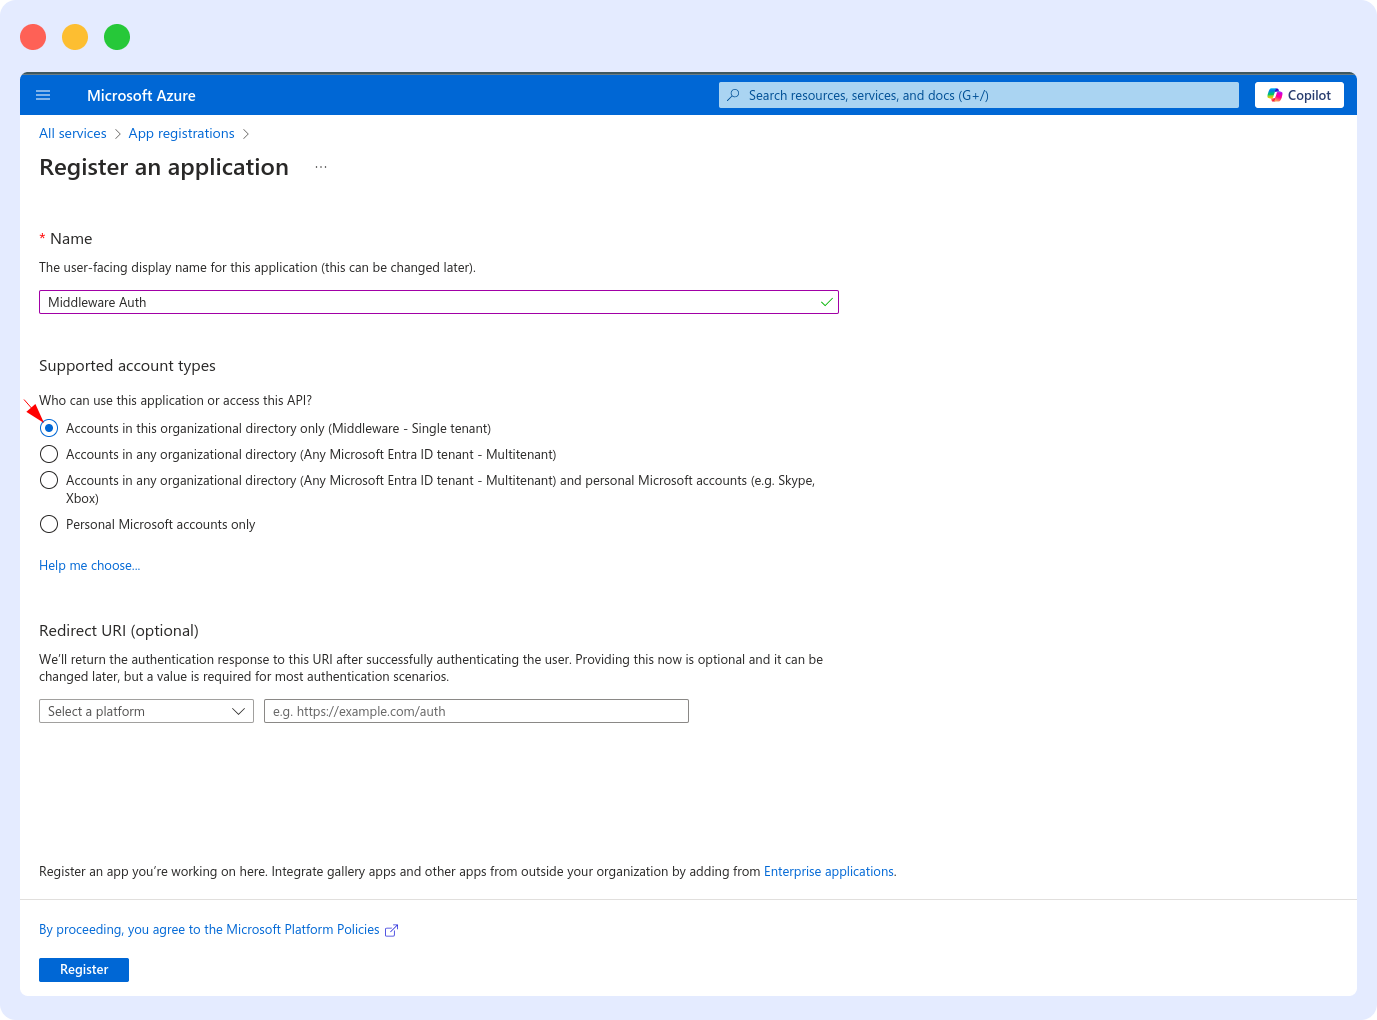This screenshot has width=1377, height=1020.
Task: Click the external link icon beside Platform Policies
Action: pos(392,930)
